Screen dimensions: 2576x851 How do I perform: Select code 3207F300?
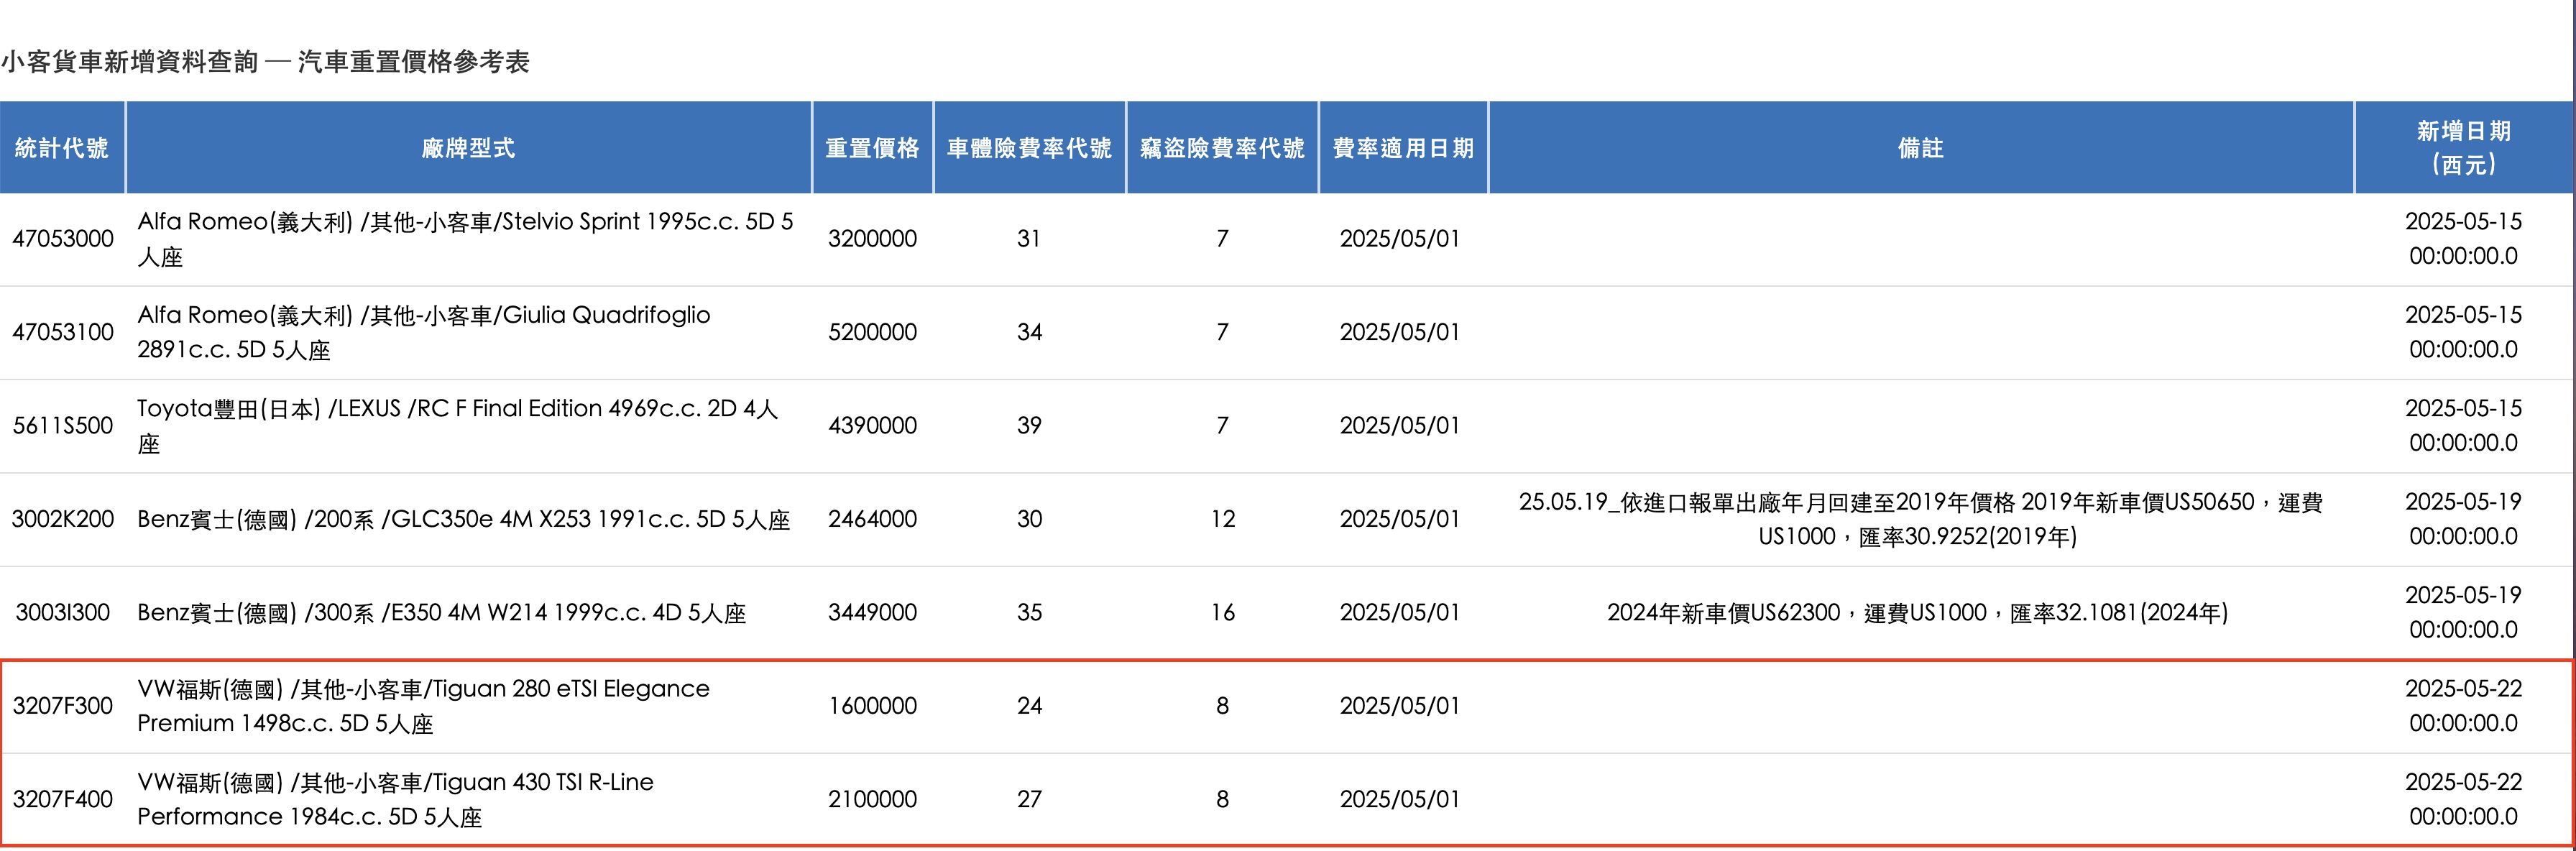63,706
